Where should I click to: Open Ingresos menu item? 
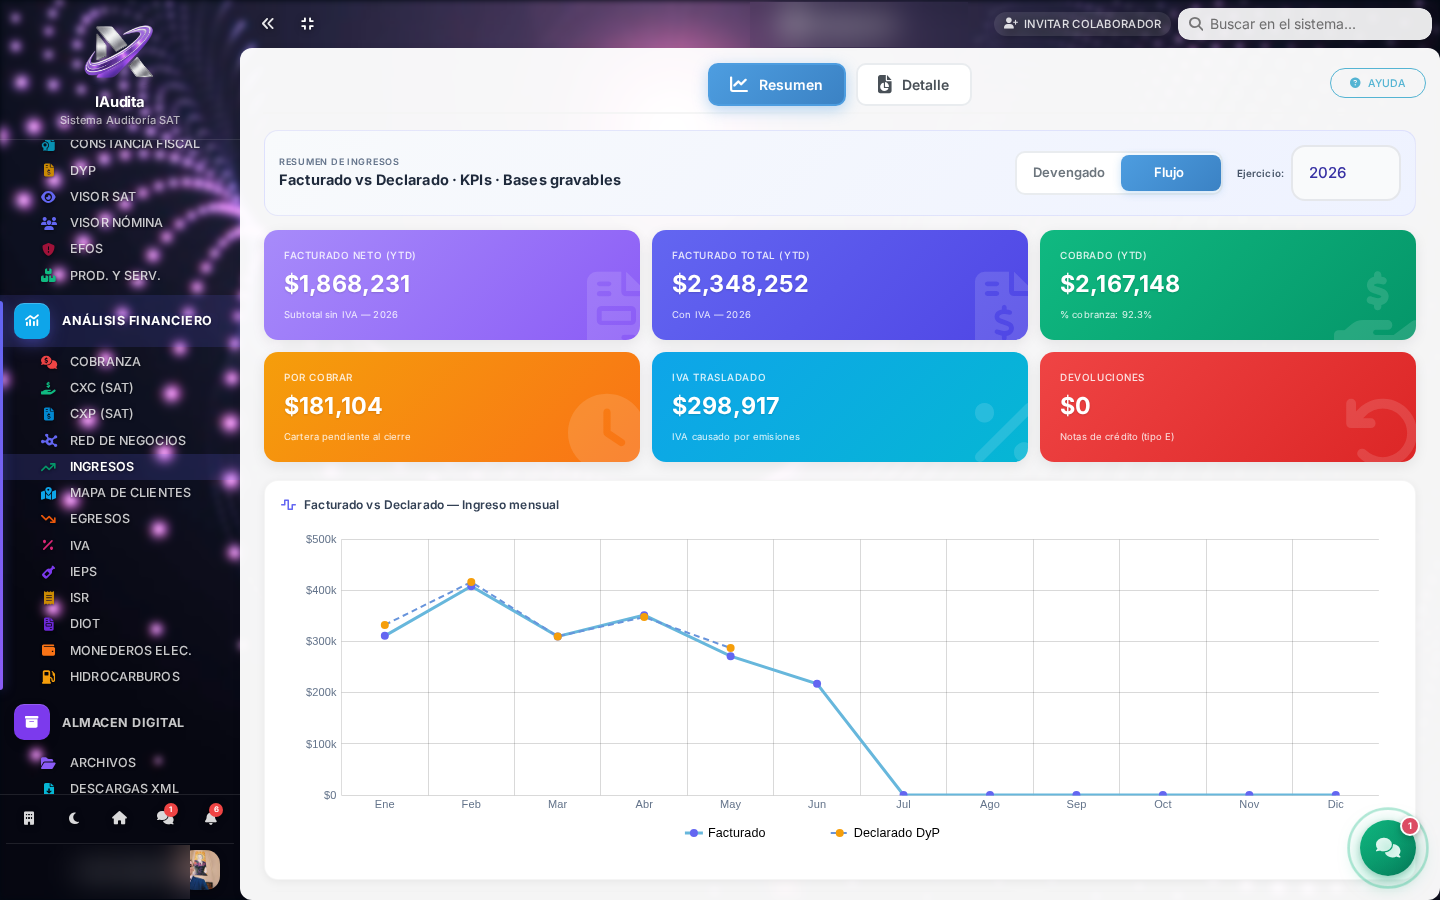120,467
